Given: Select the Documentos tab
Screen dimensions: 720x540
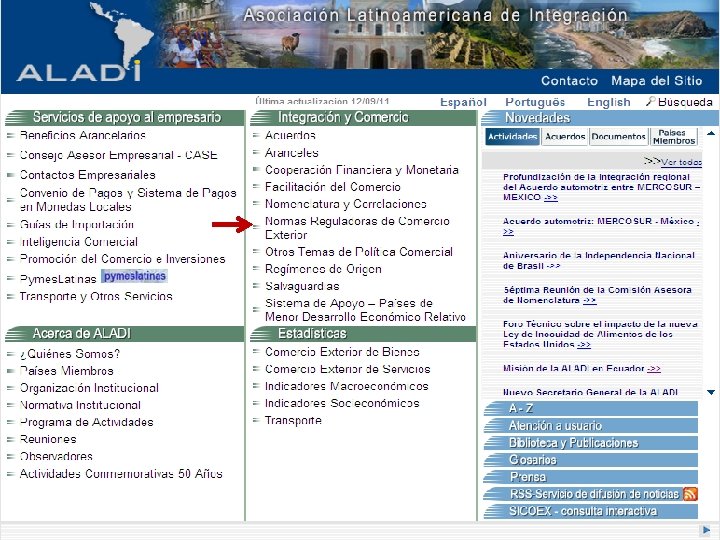Looking at the screenshot, I should coord(619,136).
